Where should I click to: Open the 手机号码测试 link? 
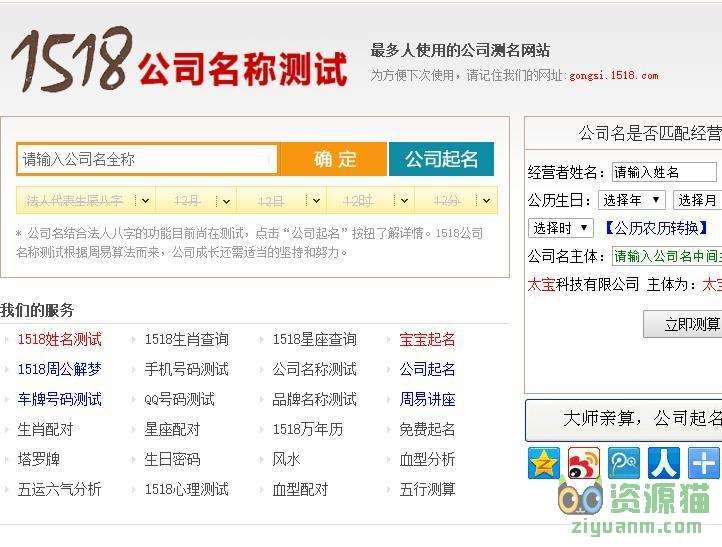[x=186, y=369]
